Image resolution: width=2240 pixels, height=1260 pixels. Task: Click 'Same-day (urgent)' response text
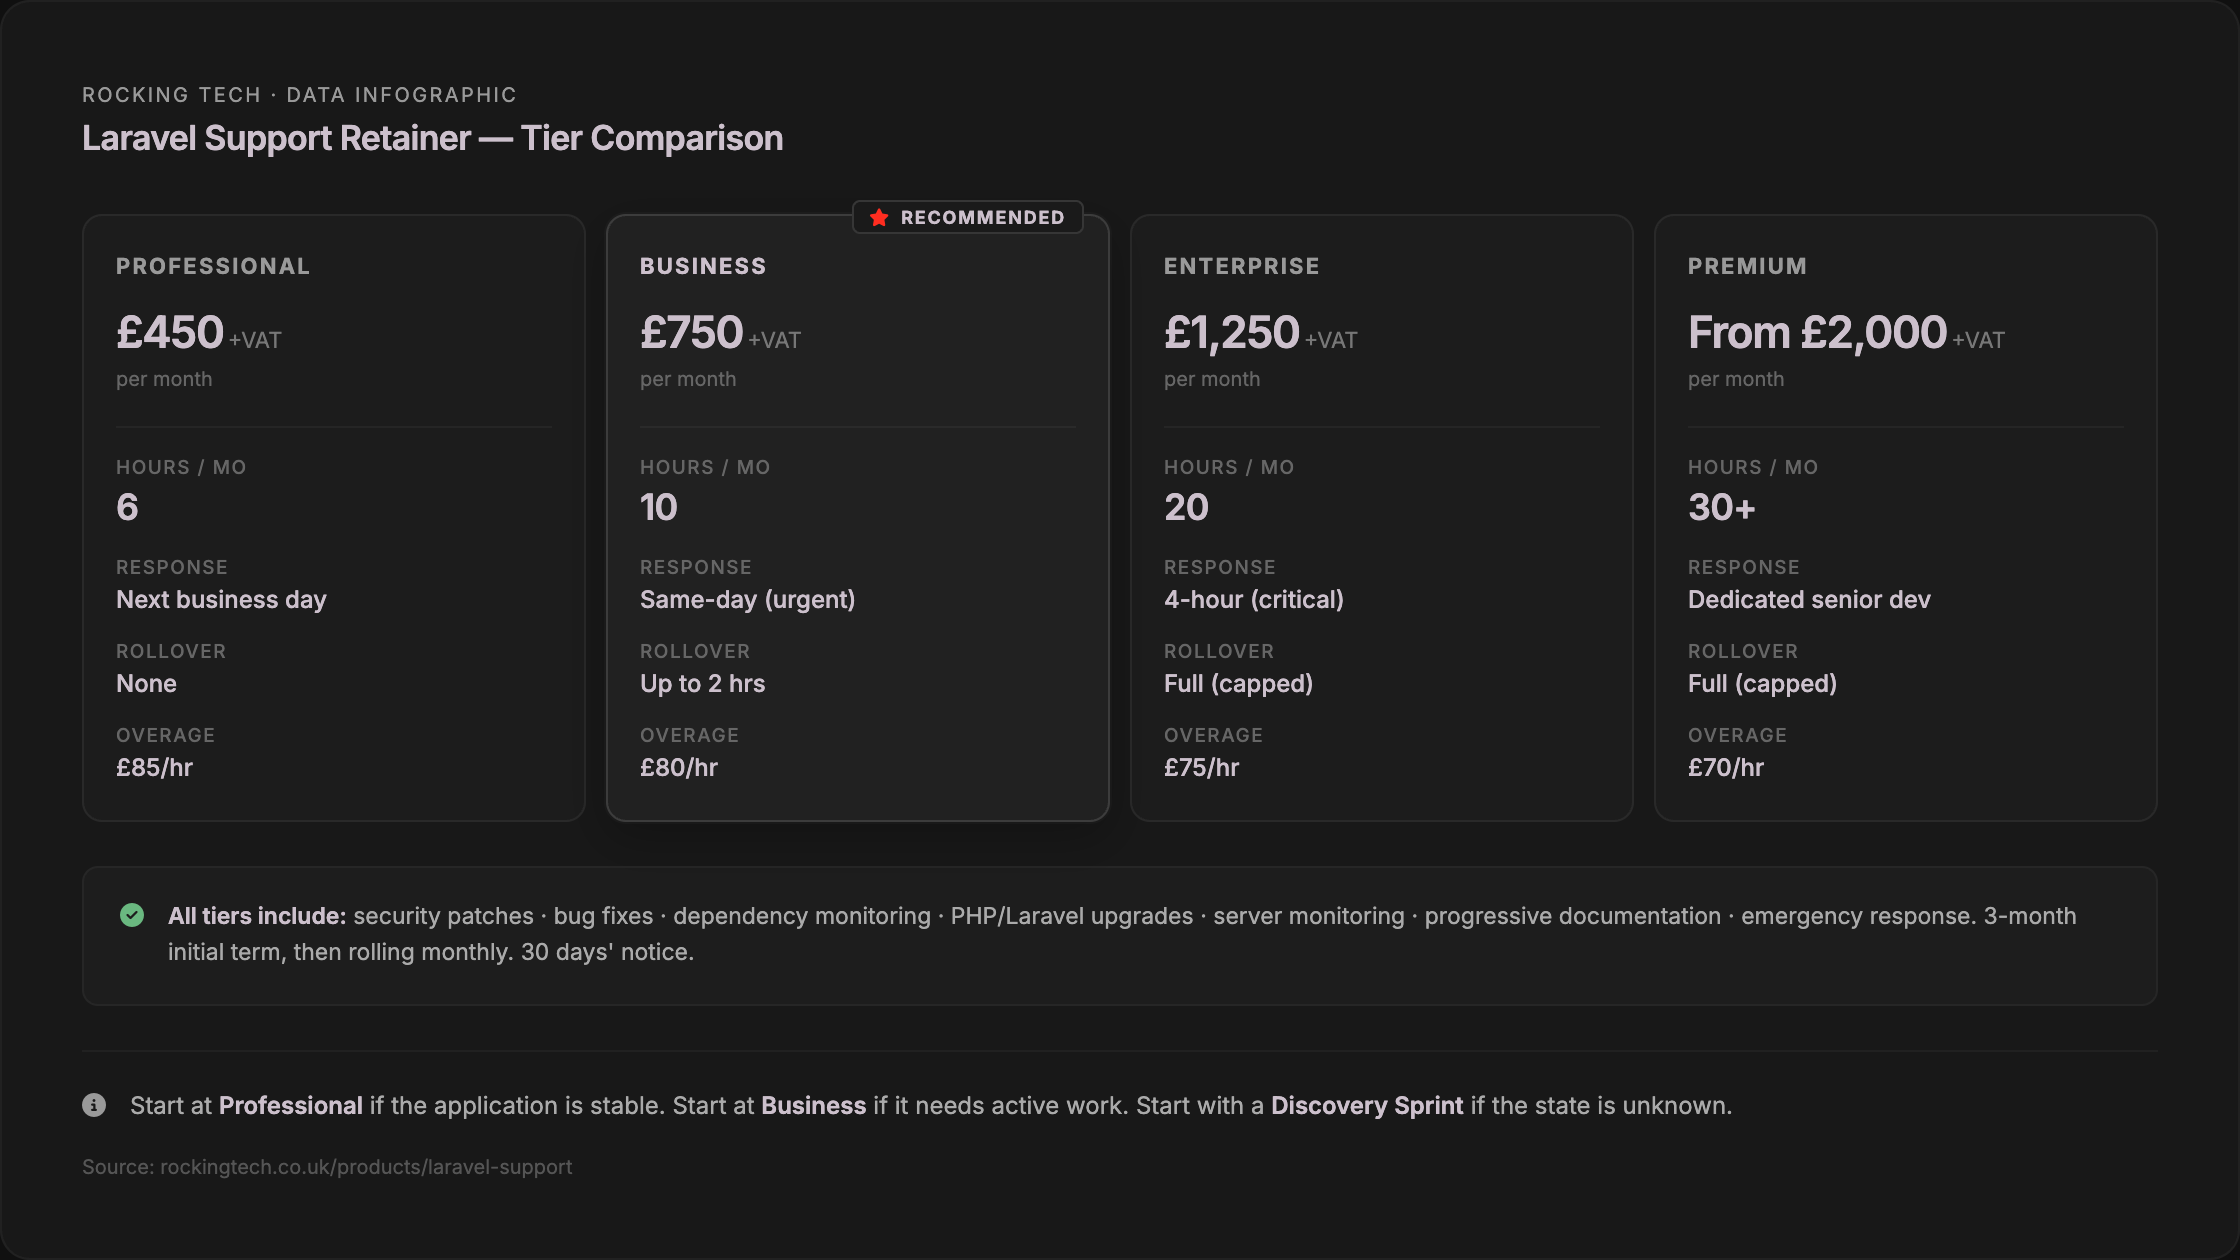(x=748, y=599)
